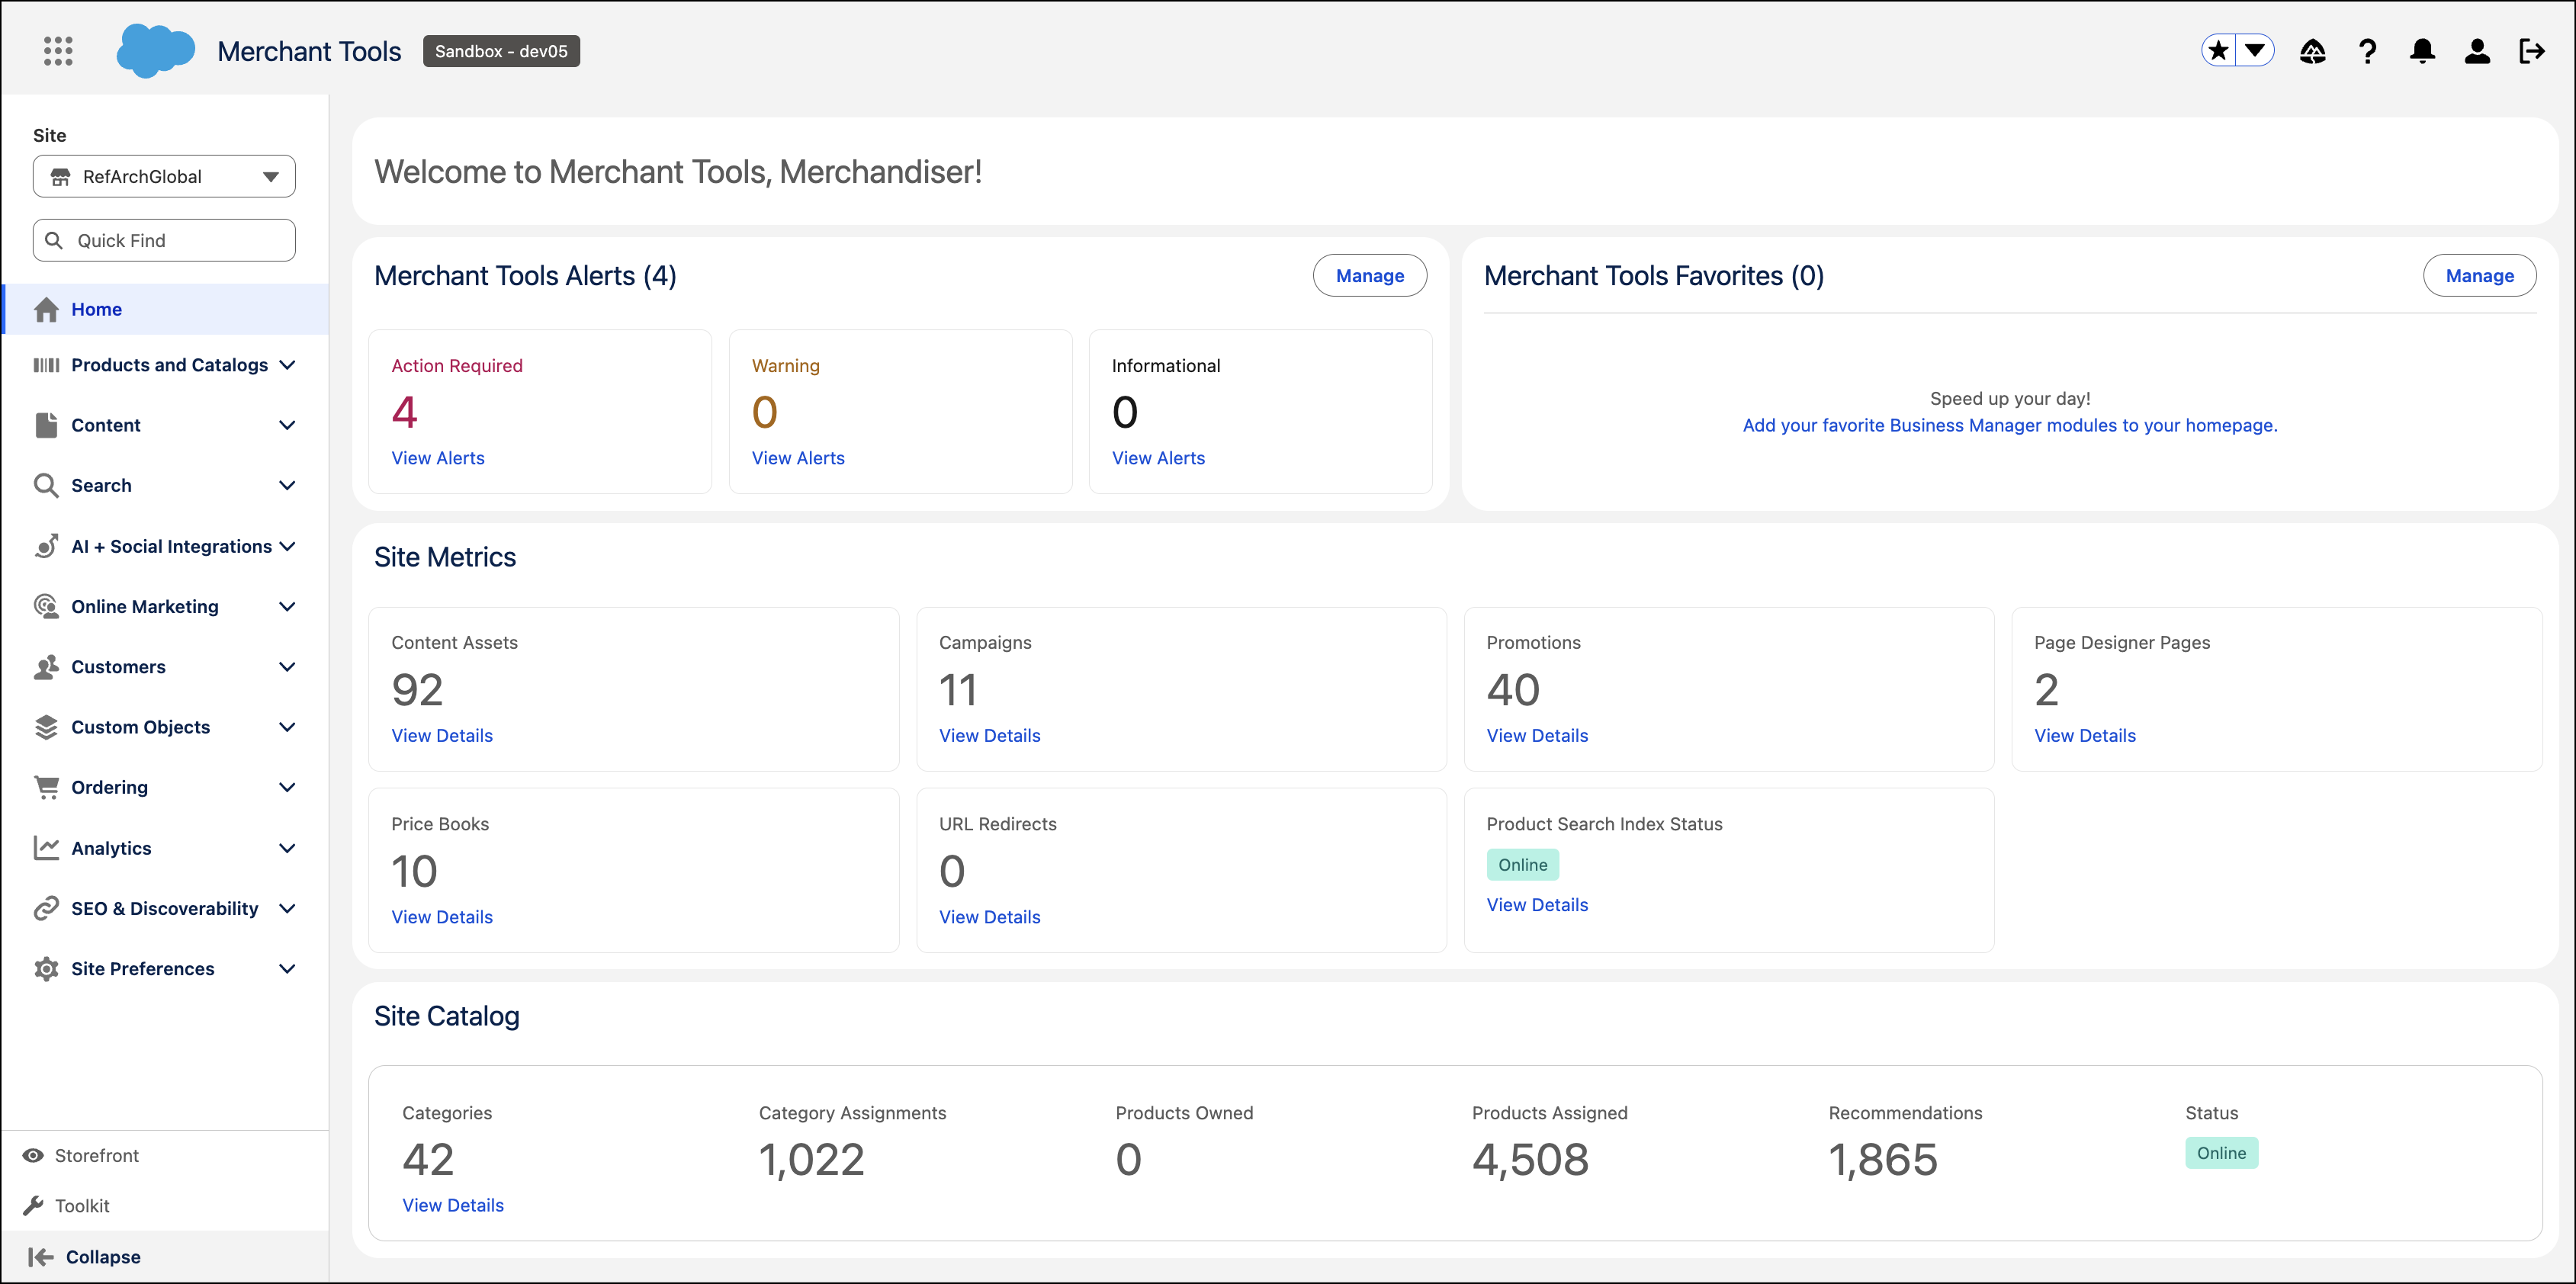This screenshot has width=2576, height=1284.
Task: Click Manage for Merchant Tools Favorites
Action: [2479, 276]
